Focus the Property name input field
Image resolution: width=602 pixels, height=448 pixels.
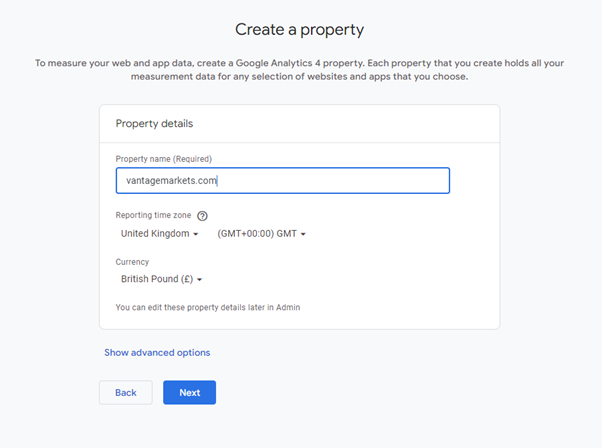330,181
